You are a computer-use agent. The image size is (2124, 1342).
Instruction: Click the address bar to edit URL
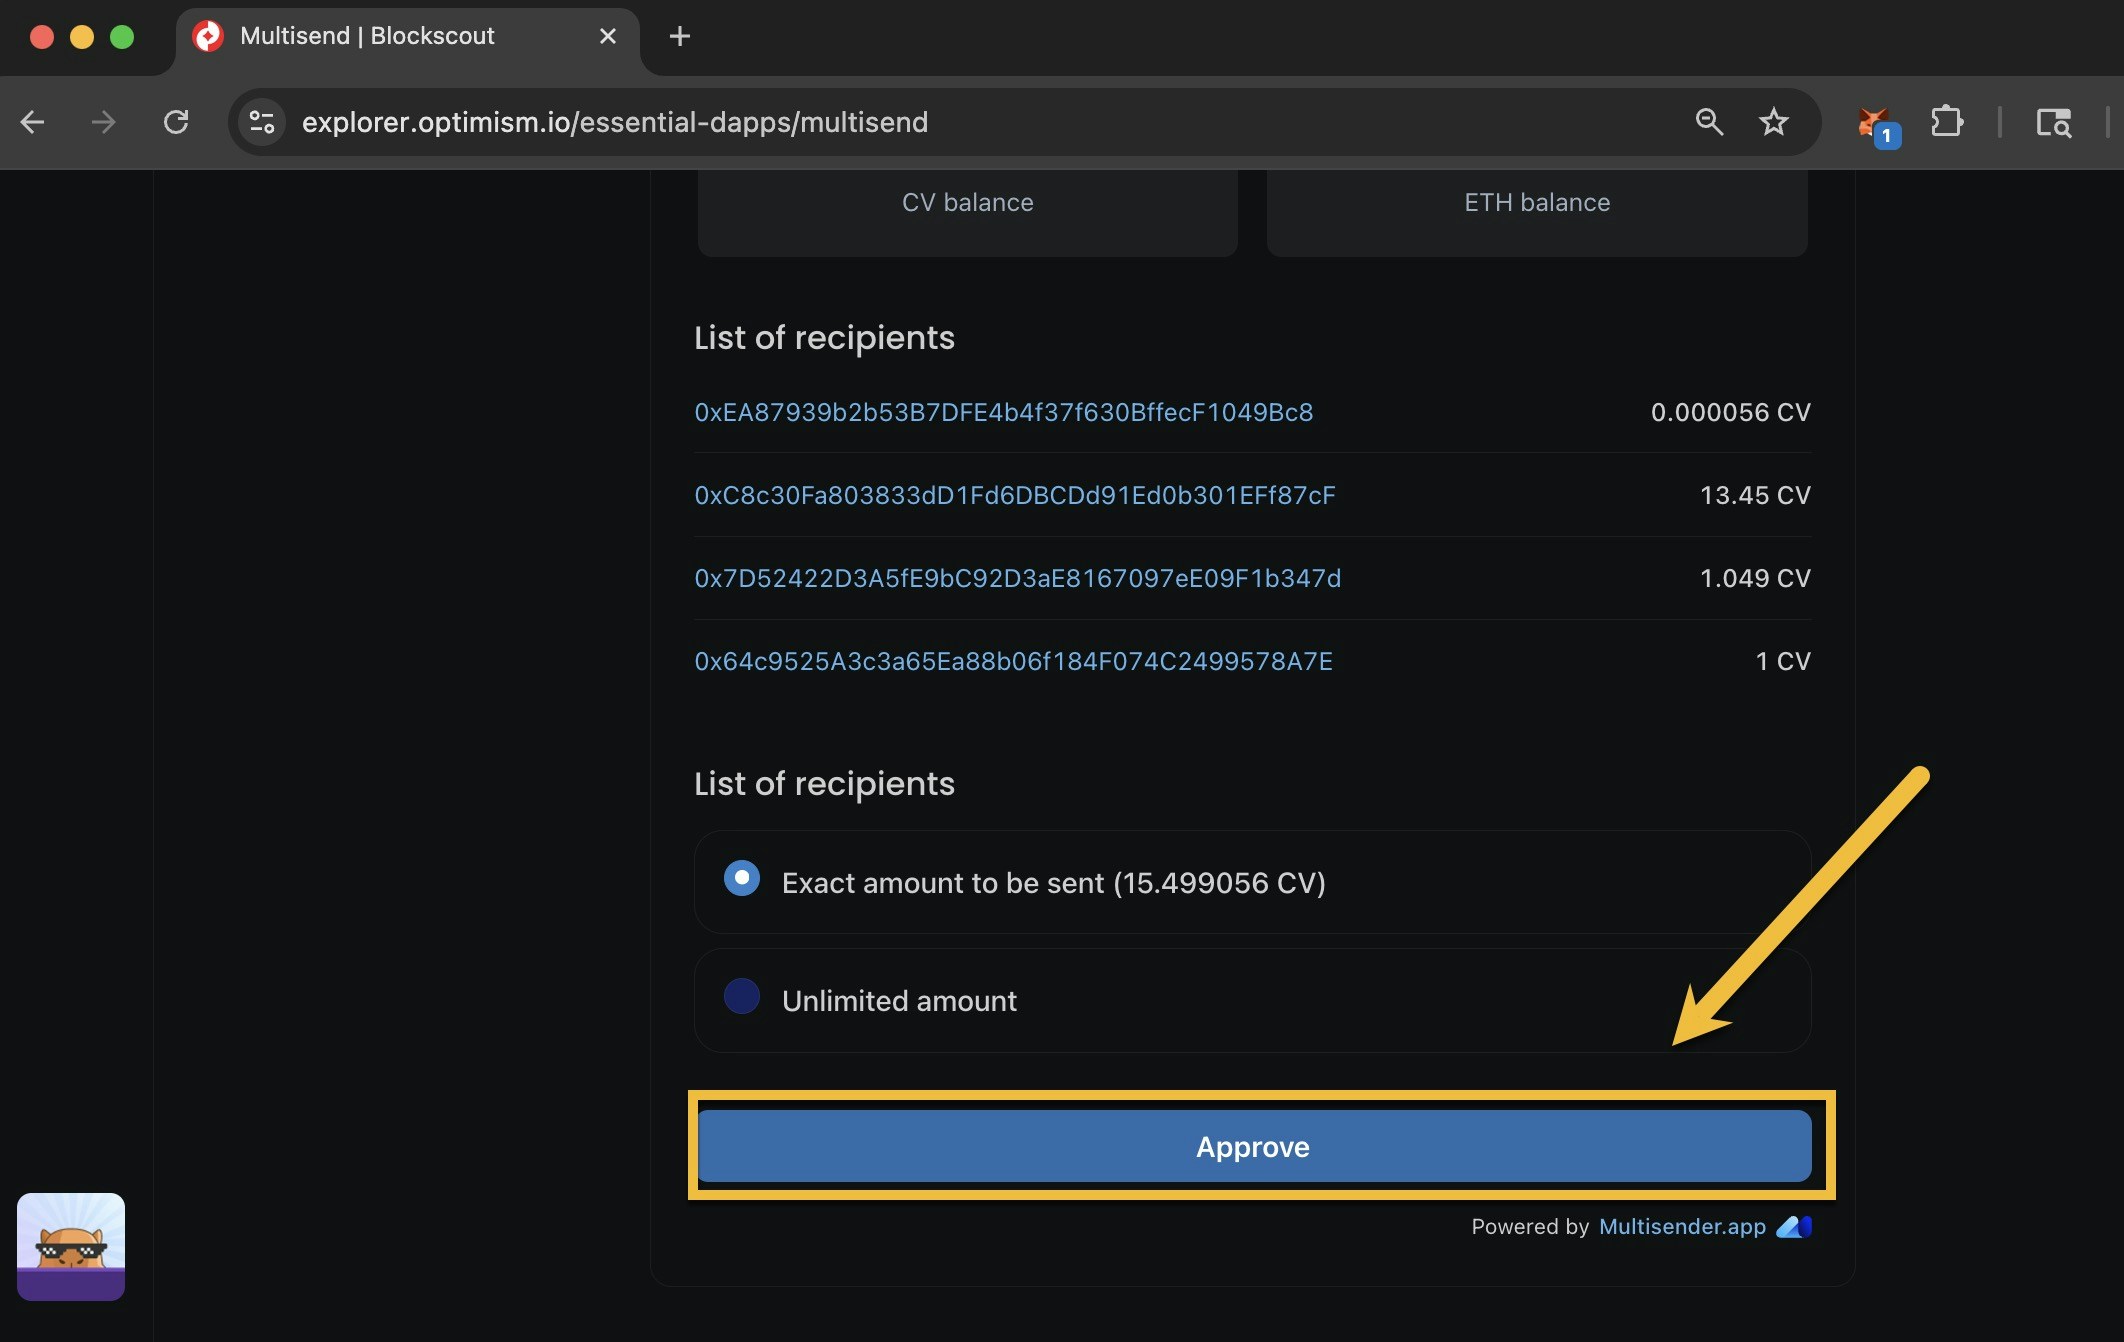[x=900, y=122]
